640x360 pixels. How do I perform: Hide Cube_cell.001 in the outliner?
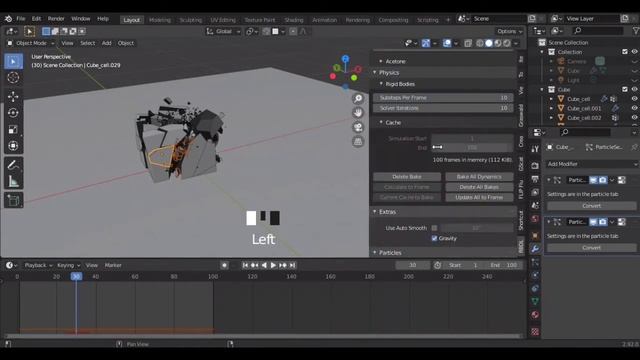(634, 108)
